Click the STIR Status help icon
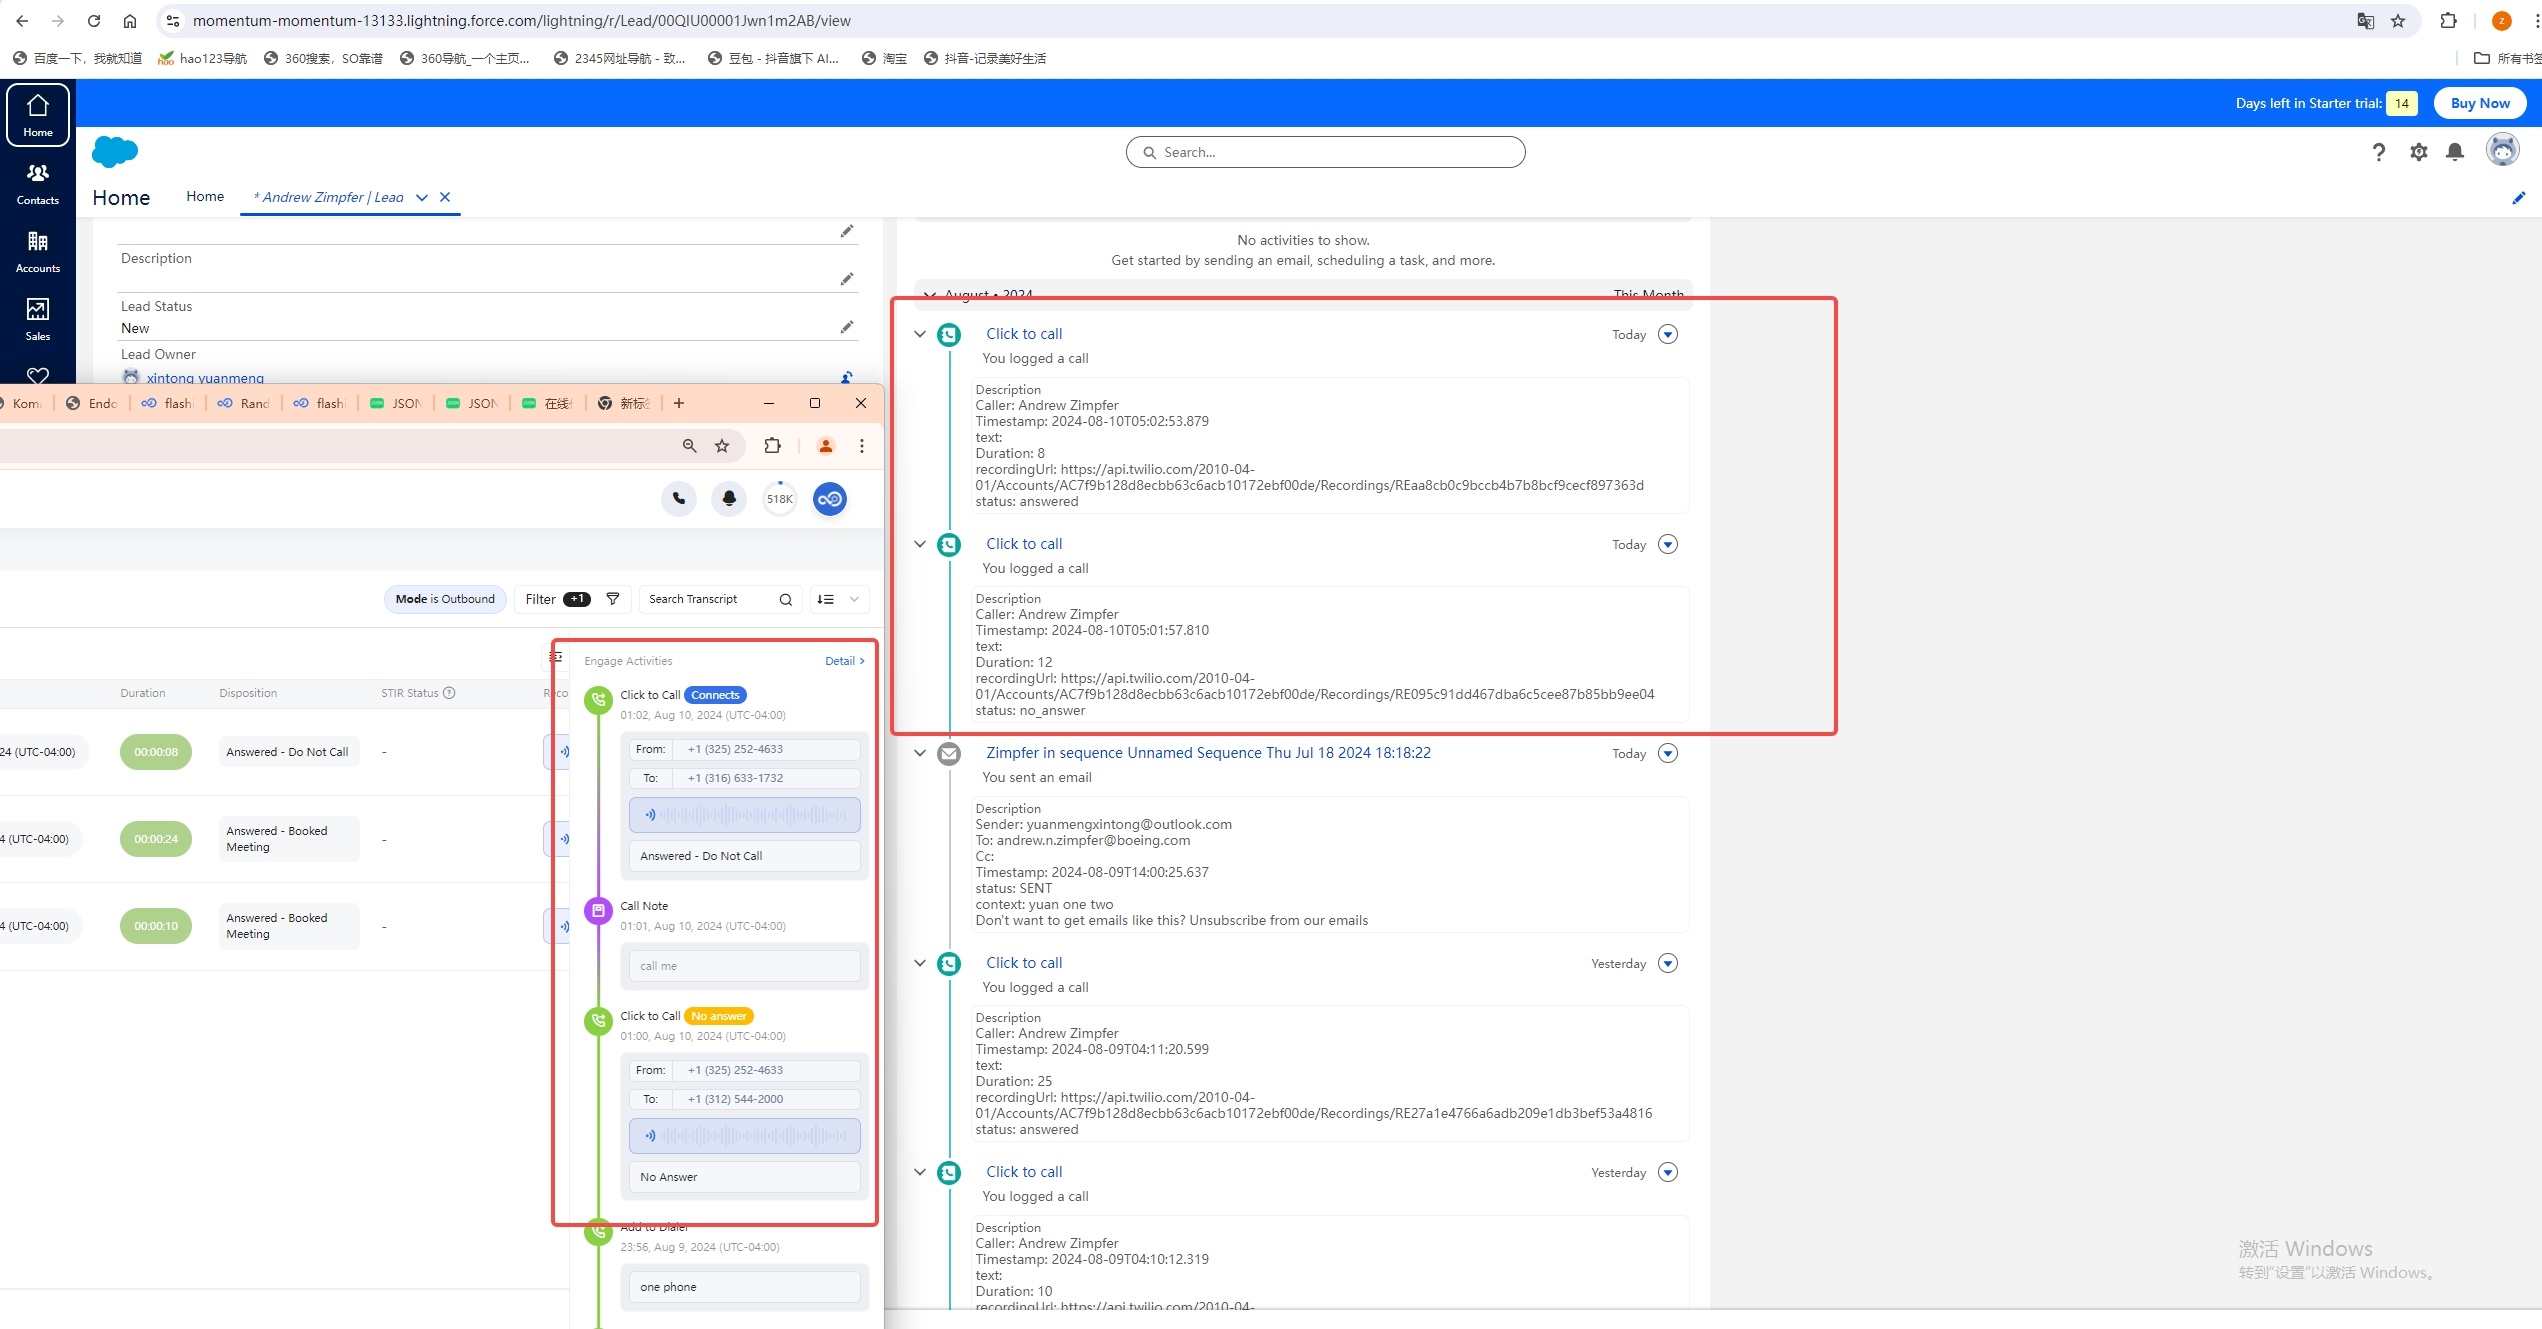 (449, 693)
